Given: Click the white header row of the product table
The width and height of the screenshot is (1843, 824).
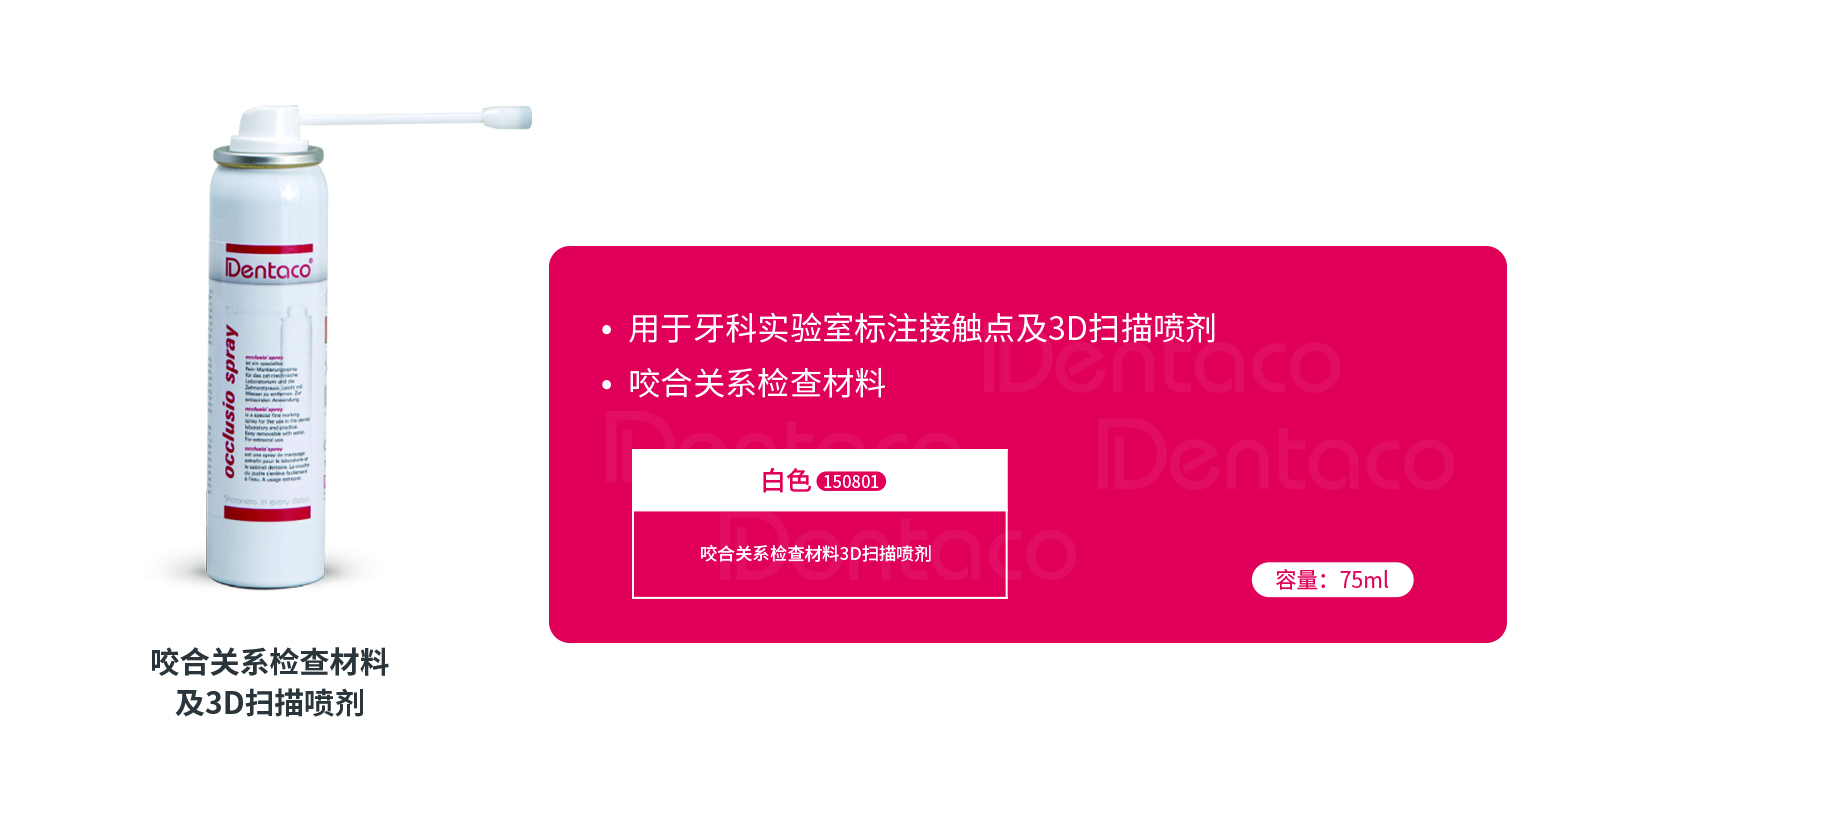Looking at the screenshot, I should (820, 481).
